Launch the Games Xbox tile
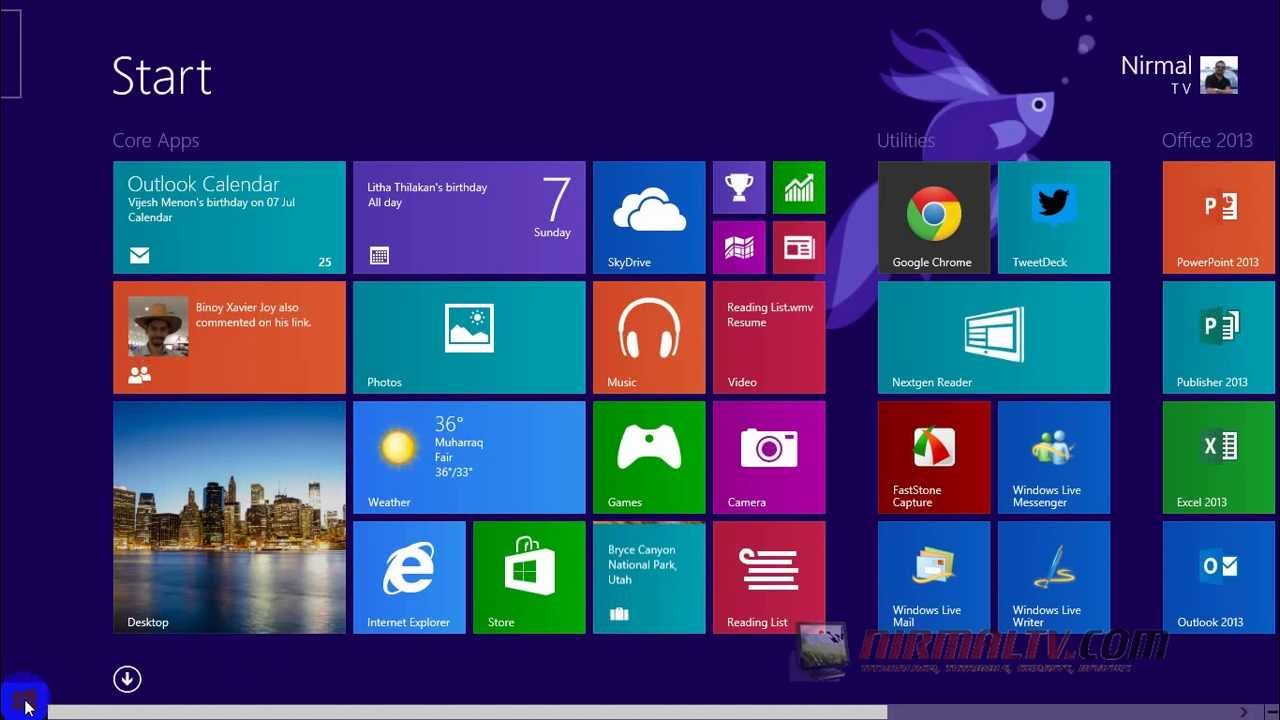 tap(649, 457)
